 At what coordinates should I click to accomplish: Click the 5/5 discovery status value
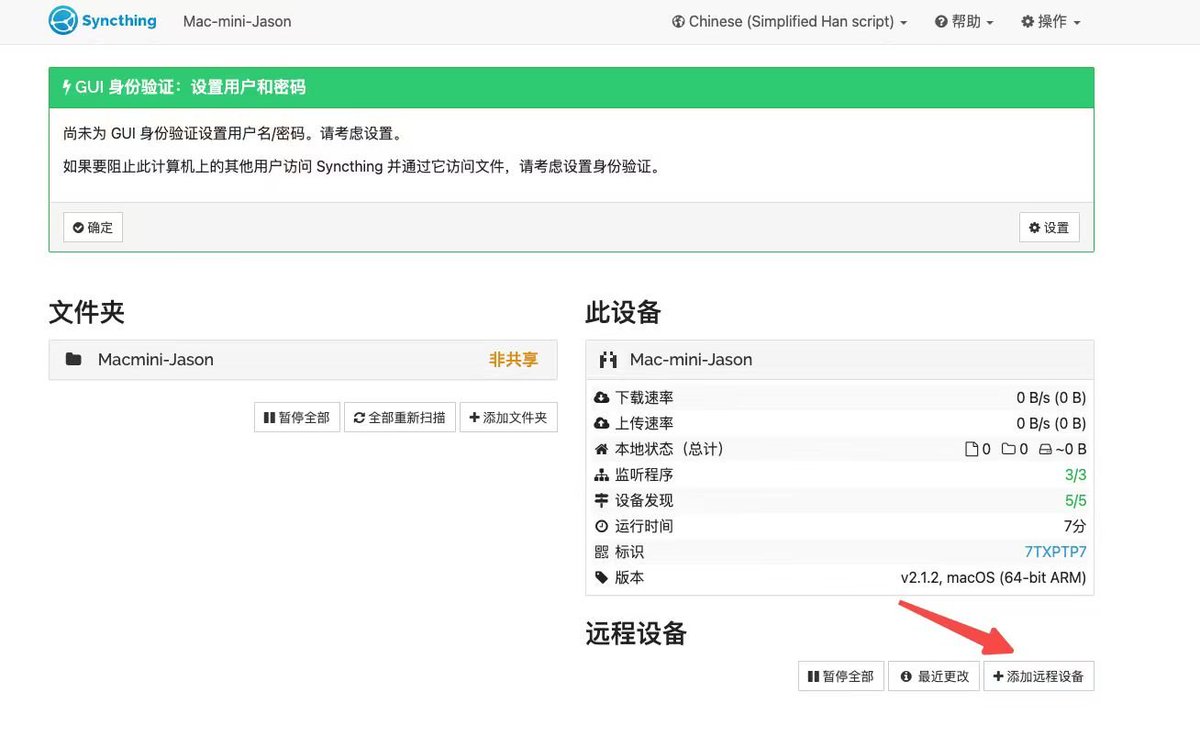click(x=1075, y=500)
